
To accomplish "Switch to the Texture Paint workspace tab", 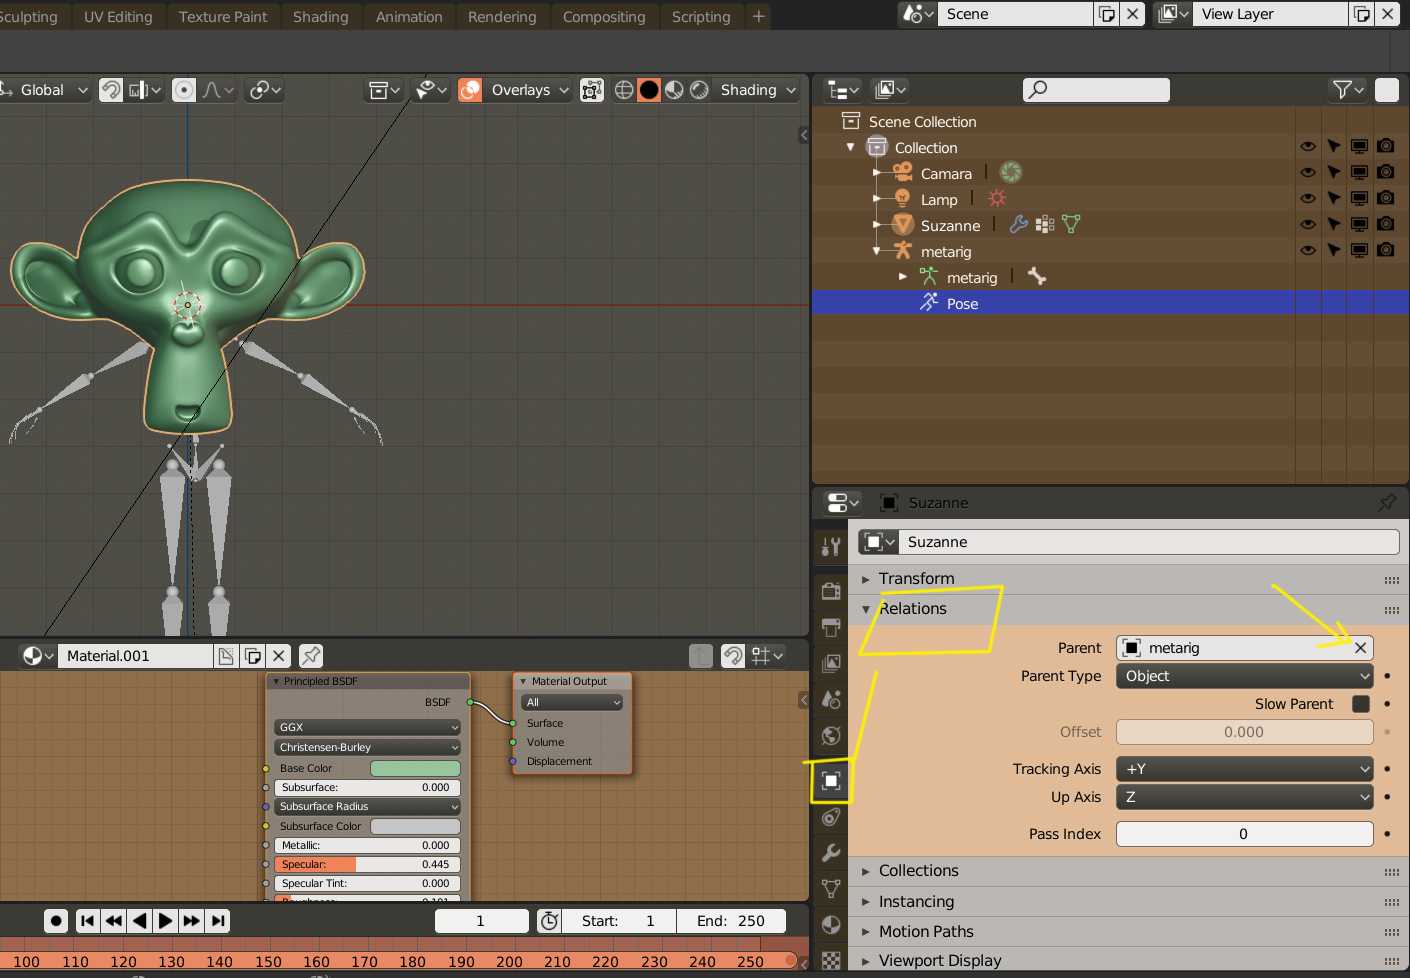I will point(223,17).
